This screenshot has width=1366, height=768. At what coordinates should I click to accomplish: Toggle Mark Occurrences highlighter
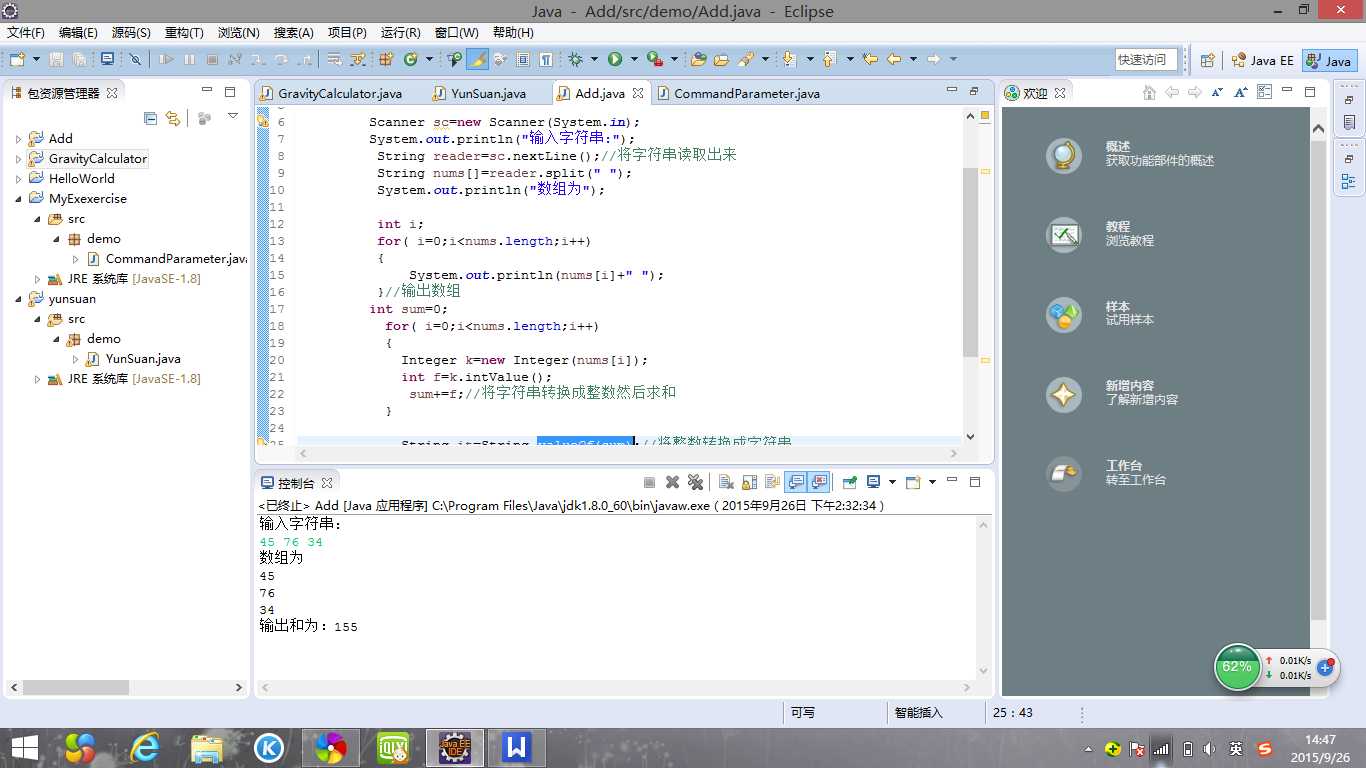tap(478, 60)
